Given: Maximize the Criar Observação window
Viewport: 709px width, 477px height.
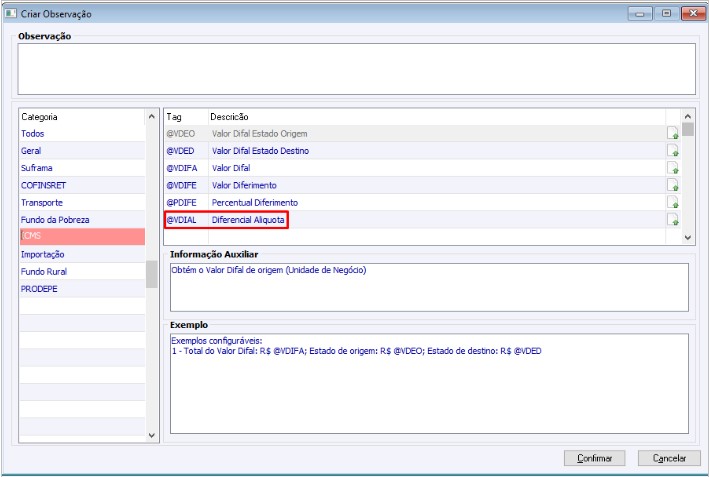Looking at the screenshot, I should 666,14.
